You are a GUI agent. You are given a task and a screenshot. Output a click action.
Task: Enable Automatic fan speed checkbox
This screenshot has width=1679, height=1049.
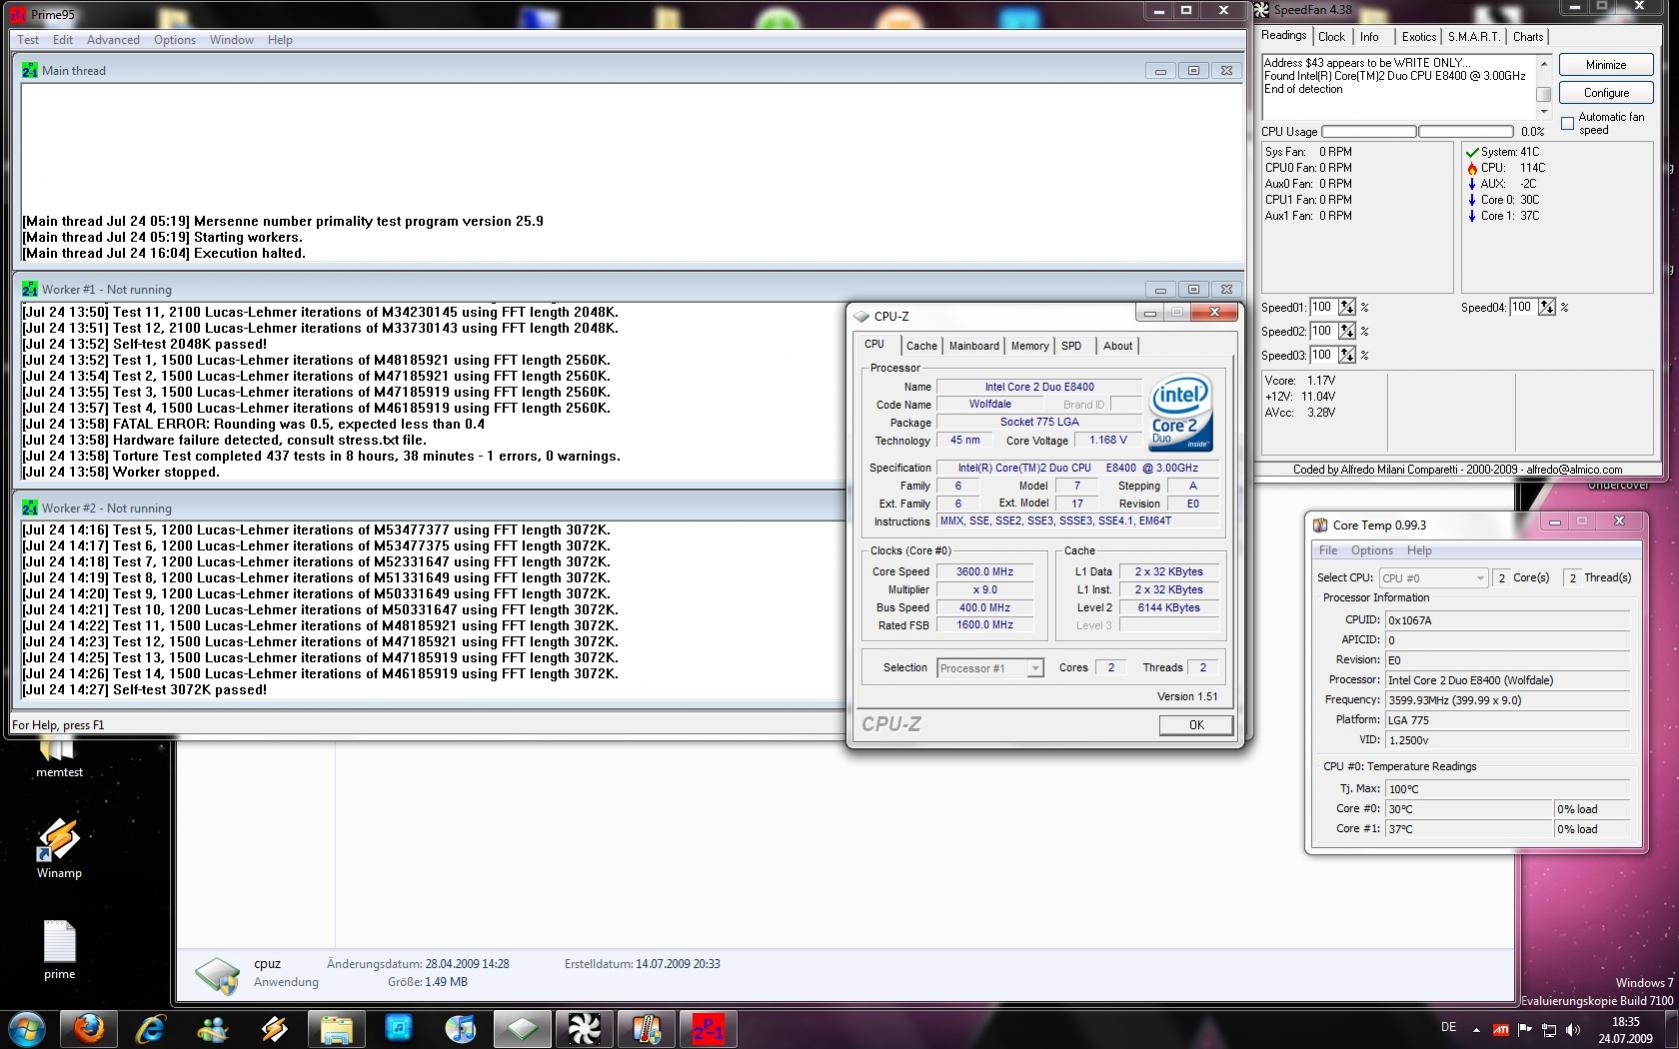pos(1567,123)
